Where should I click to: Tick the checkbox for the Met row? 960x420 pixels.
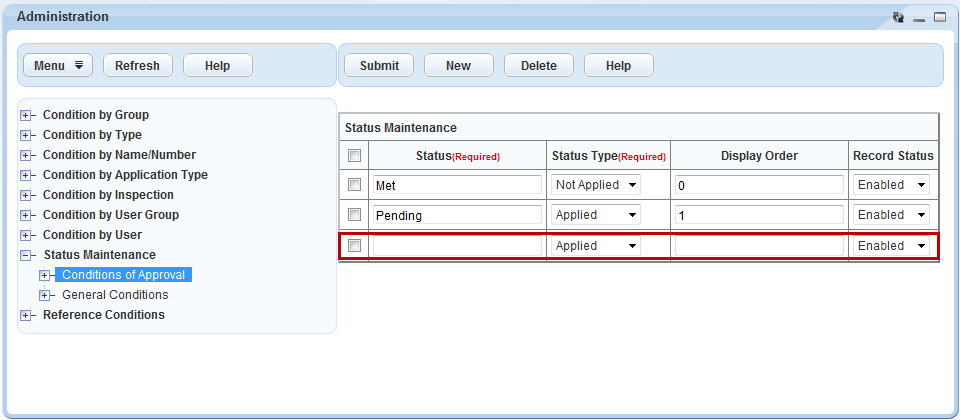[x=354, y=185]
